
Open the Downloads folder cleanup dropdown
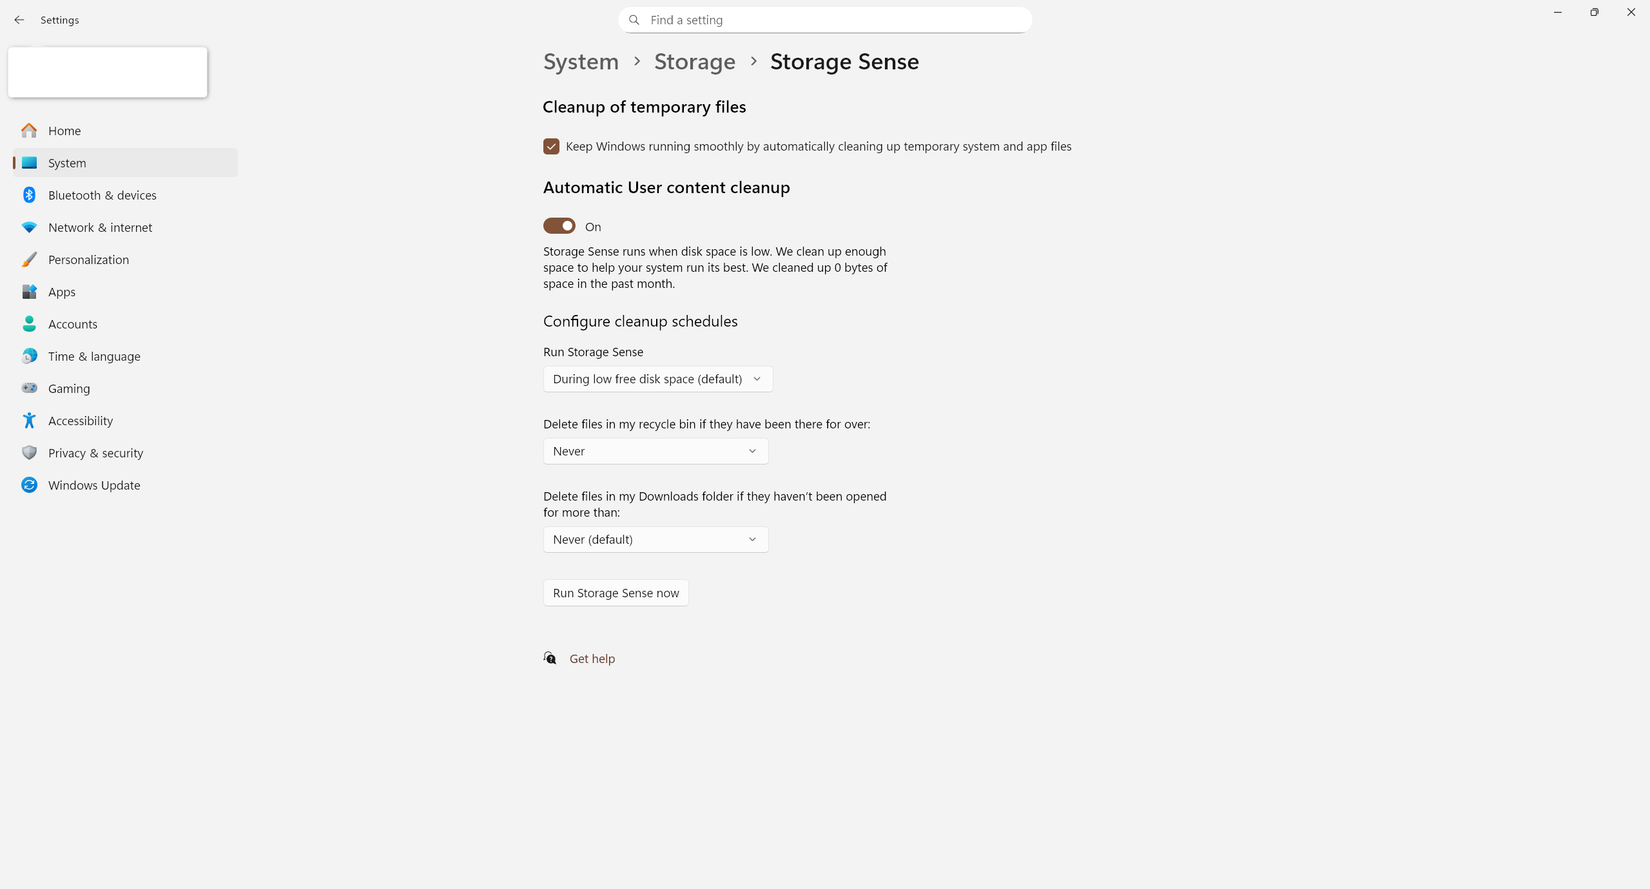(x=655, y=539)
